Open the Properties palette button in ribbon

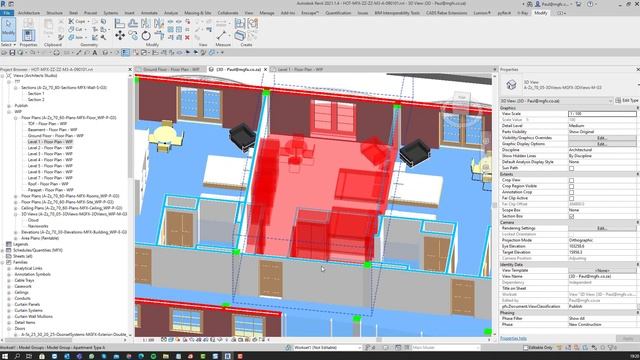(28, 35)
